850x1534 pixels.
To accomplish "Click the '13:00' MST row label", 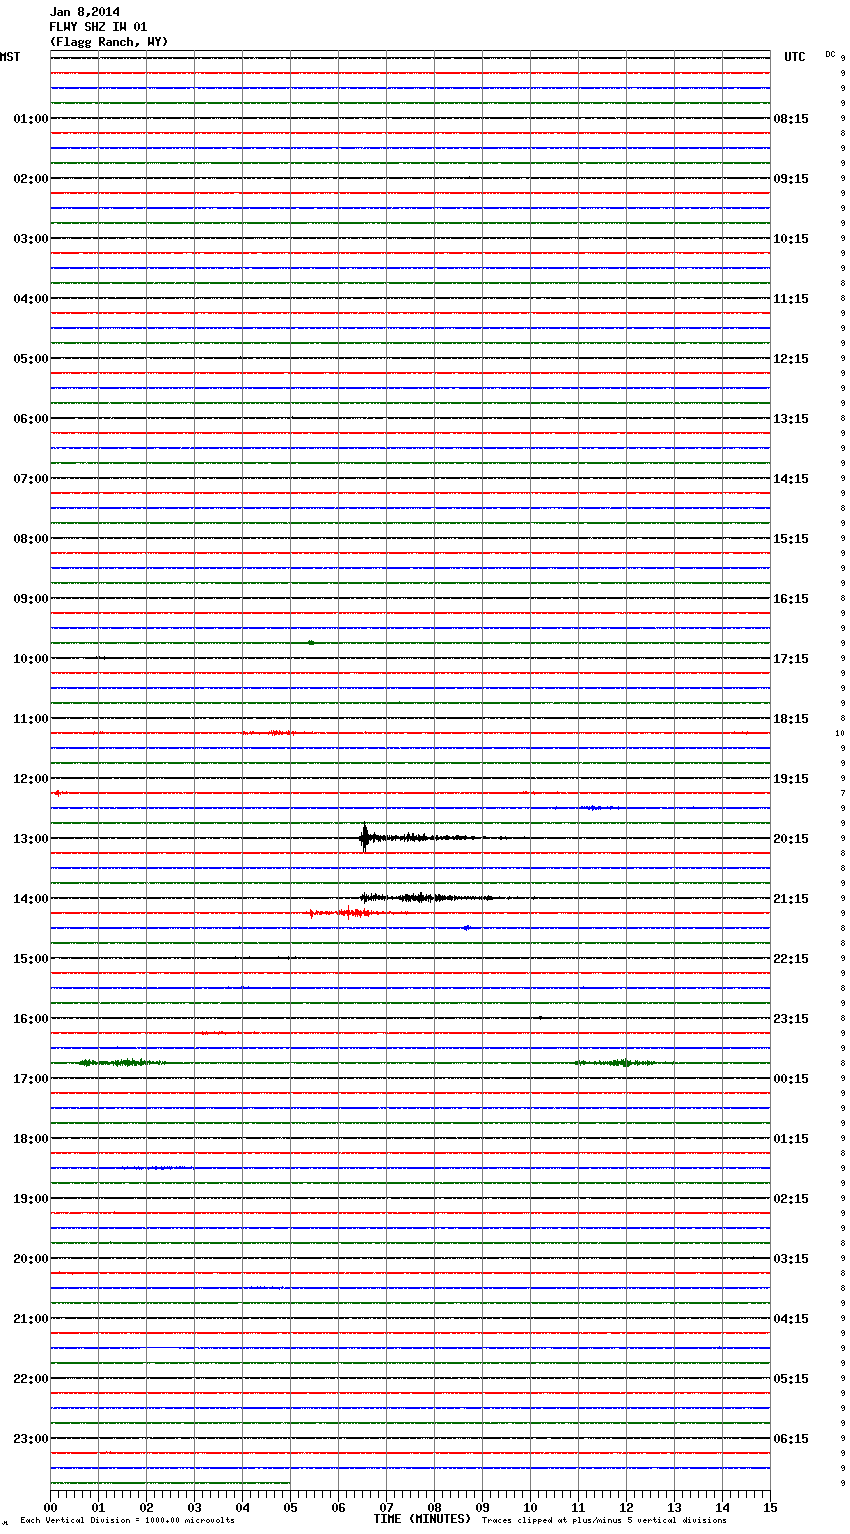I will (x=31, y=839).
